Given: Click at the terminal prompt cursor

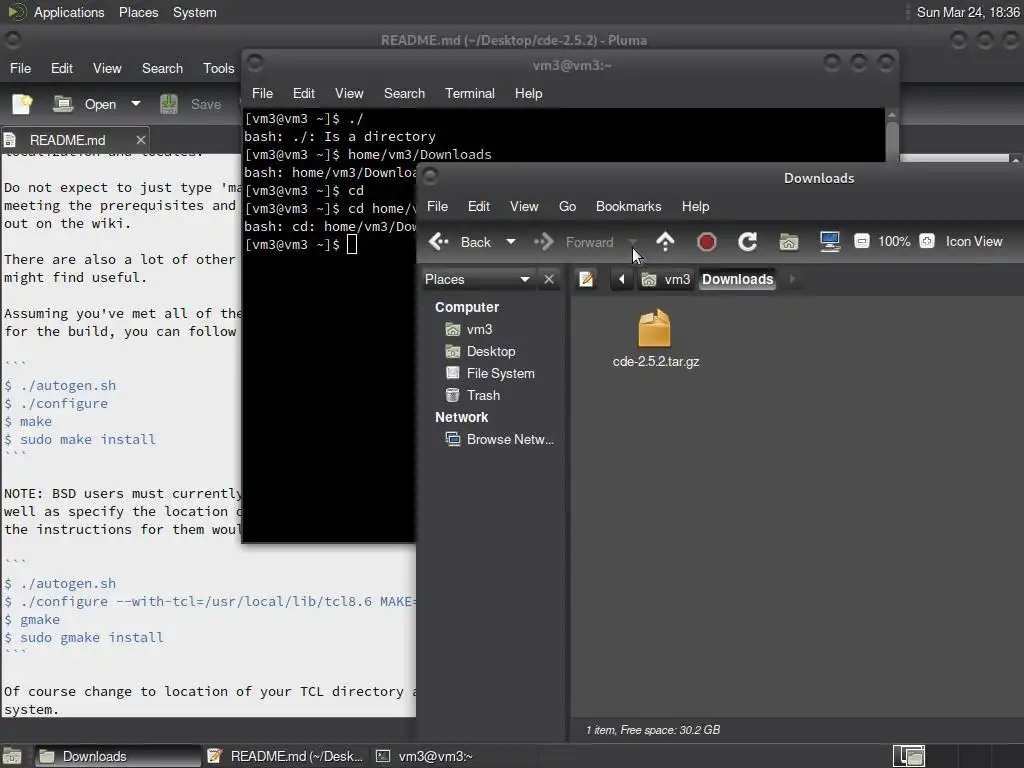Looking at the screenshot, I should 352,245.
